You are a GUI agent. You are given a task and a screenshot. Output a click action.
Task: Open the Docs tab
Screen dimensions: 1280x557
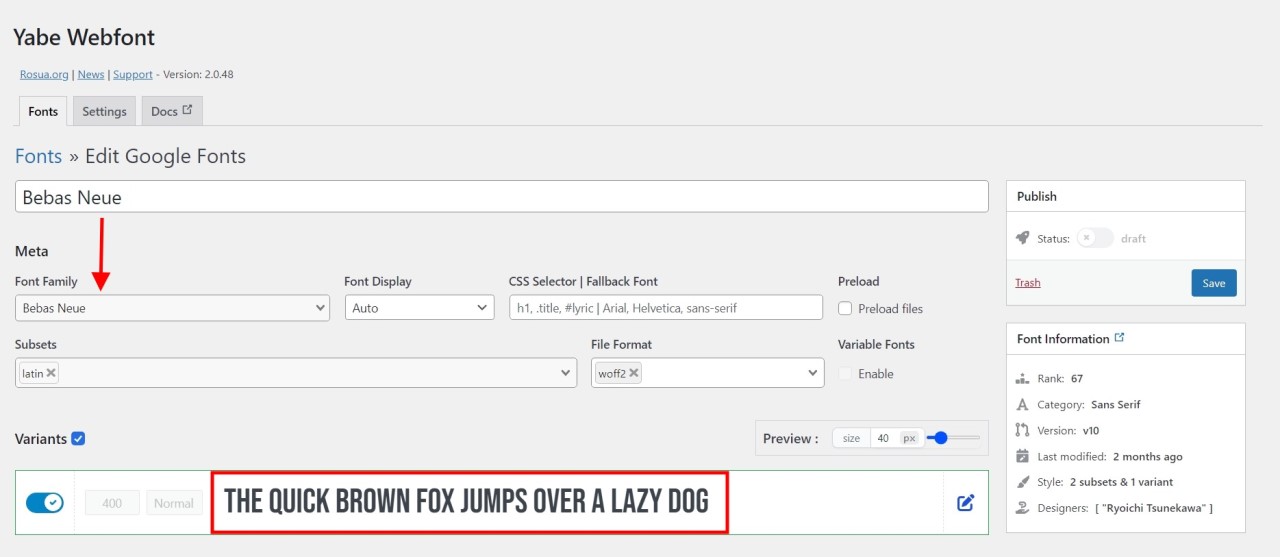tap(172, 111)
